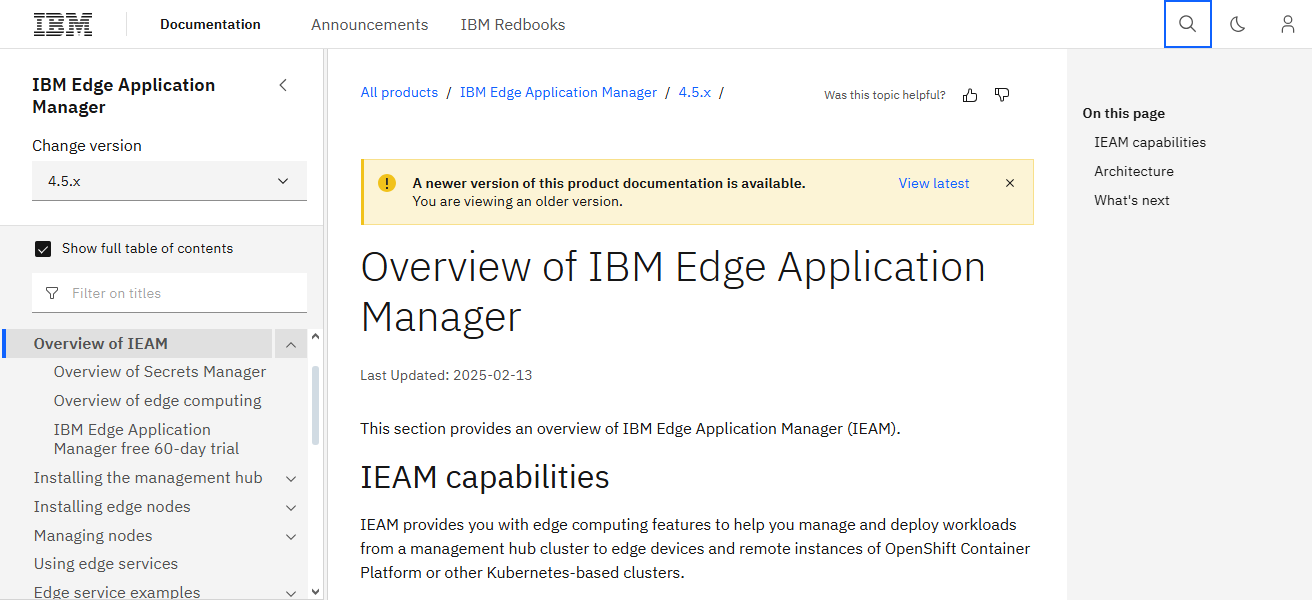Image resolution: width=1312 pixels, height=600 pixels.
Task: Open the user profile icon
Action: pyautogui.click(x=1287, y=24)
